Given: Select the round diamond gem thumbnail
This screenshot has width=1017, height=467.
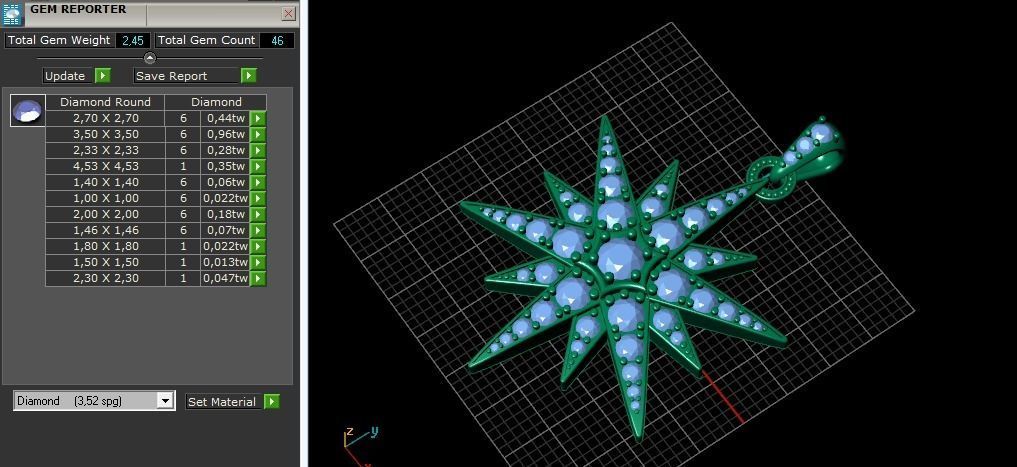Looking at the screenshot, I should click(x=28, y=110).
